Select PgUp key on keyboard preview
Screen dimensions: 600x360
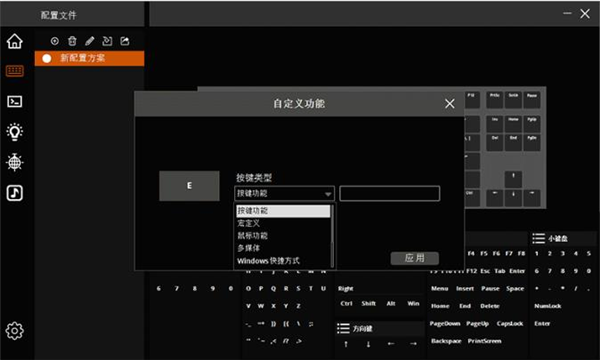pyautogui.click(x=532, y=124)
